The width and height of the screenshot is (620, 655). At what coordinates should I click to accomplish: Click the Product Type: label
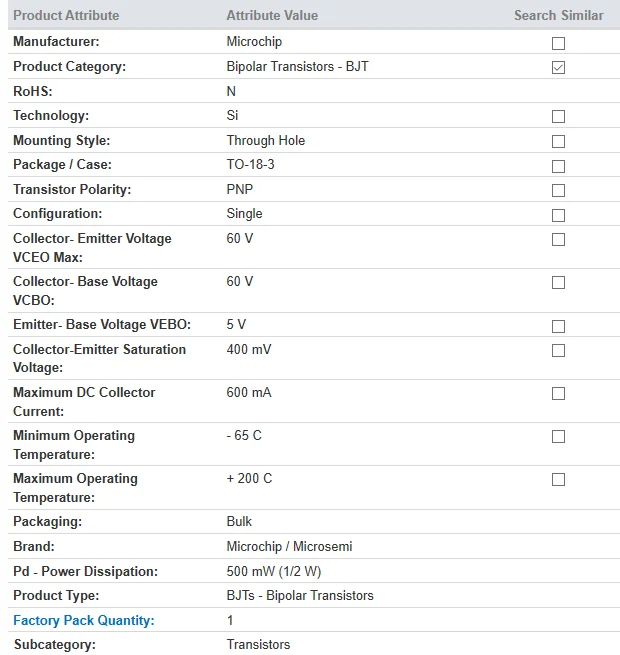click(56, 595)
